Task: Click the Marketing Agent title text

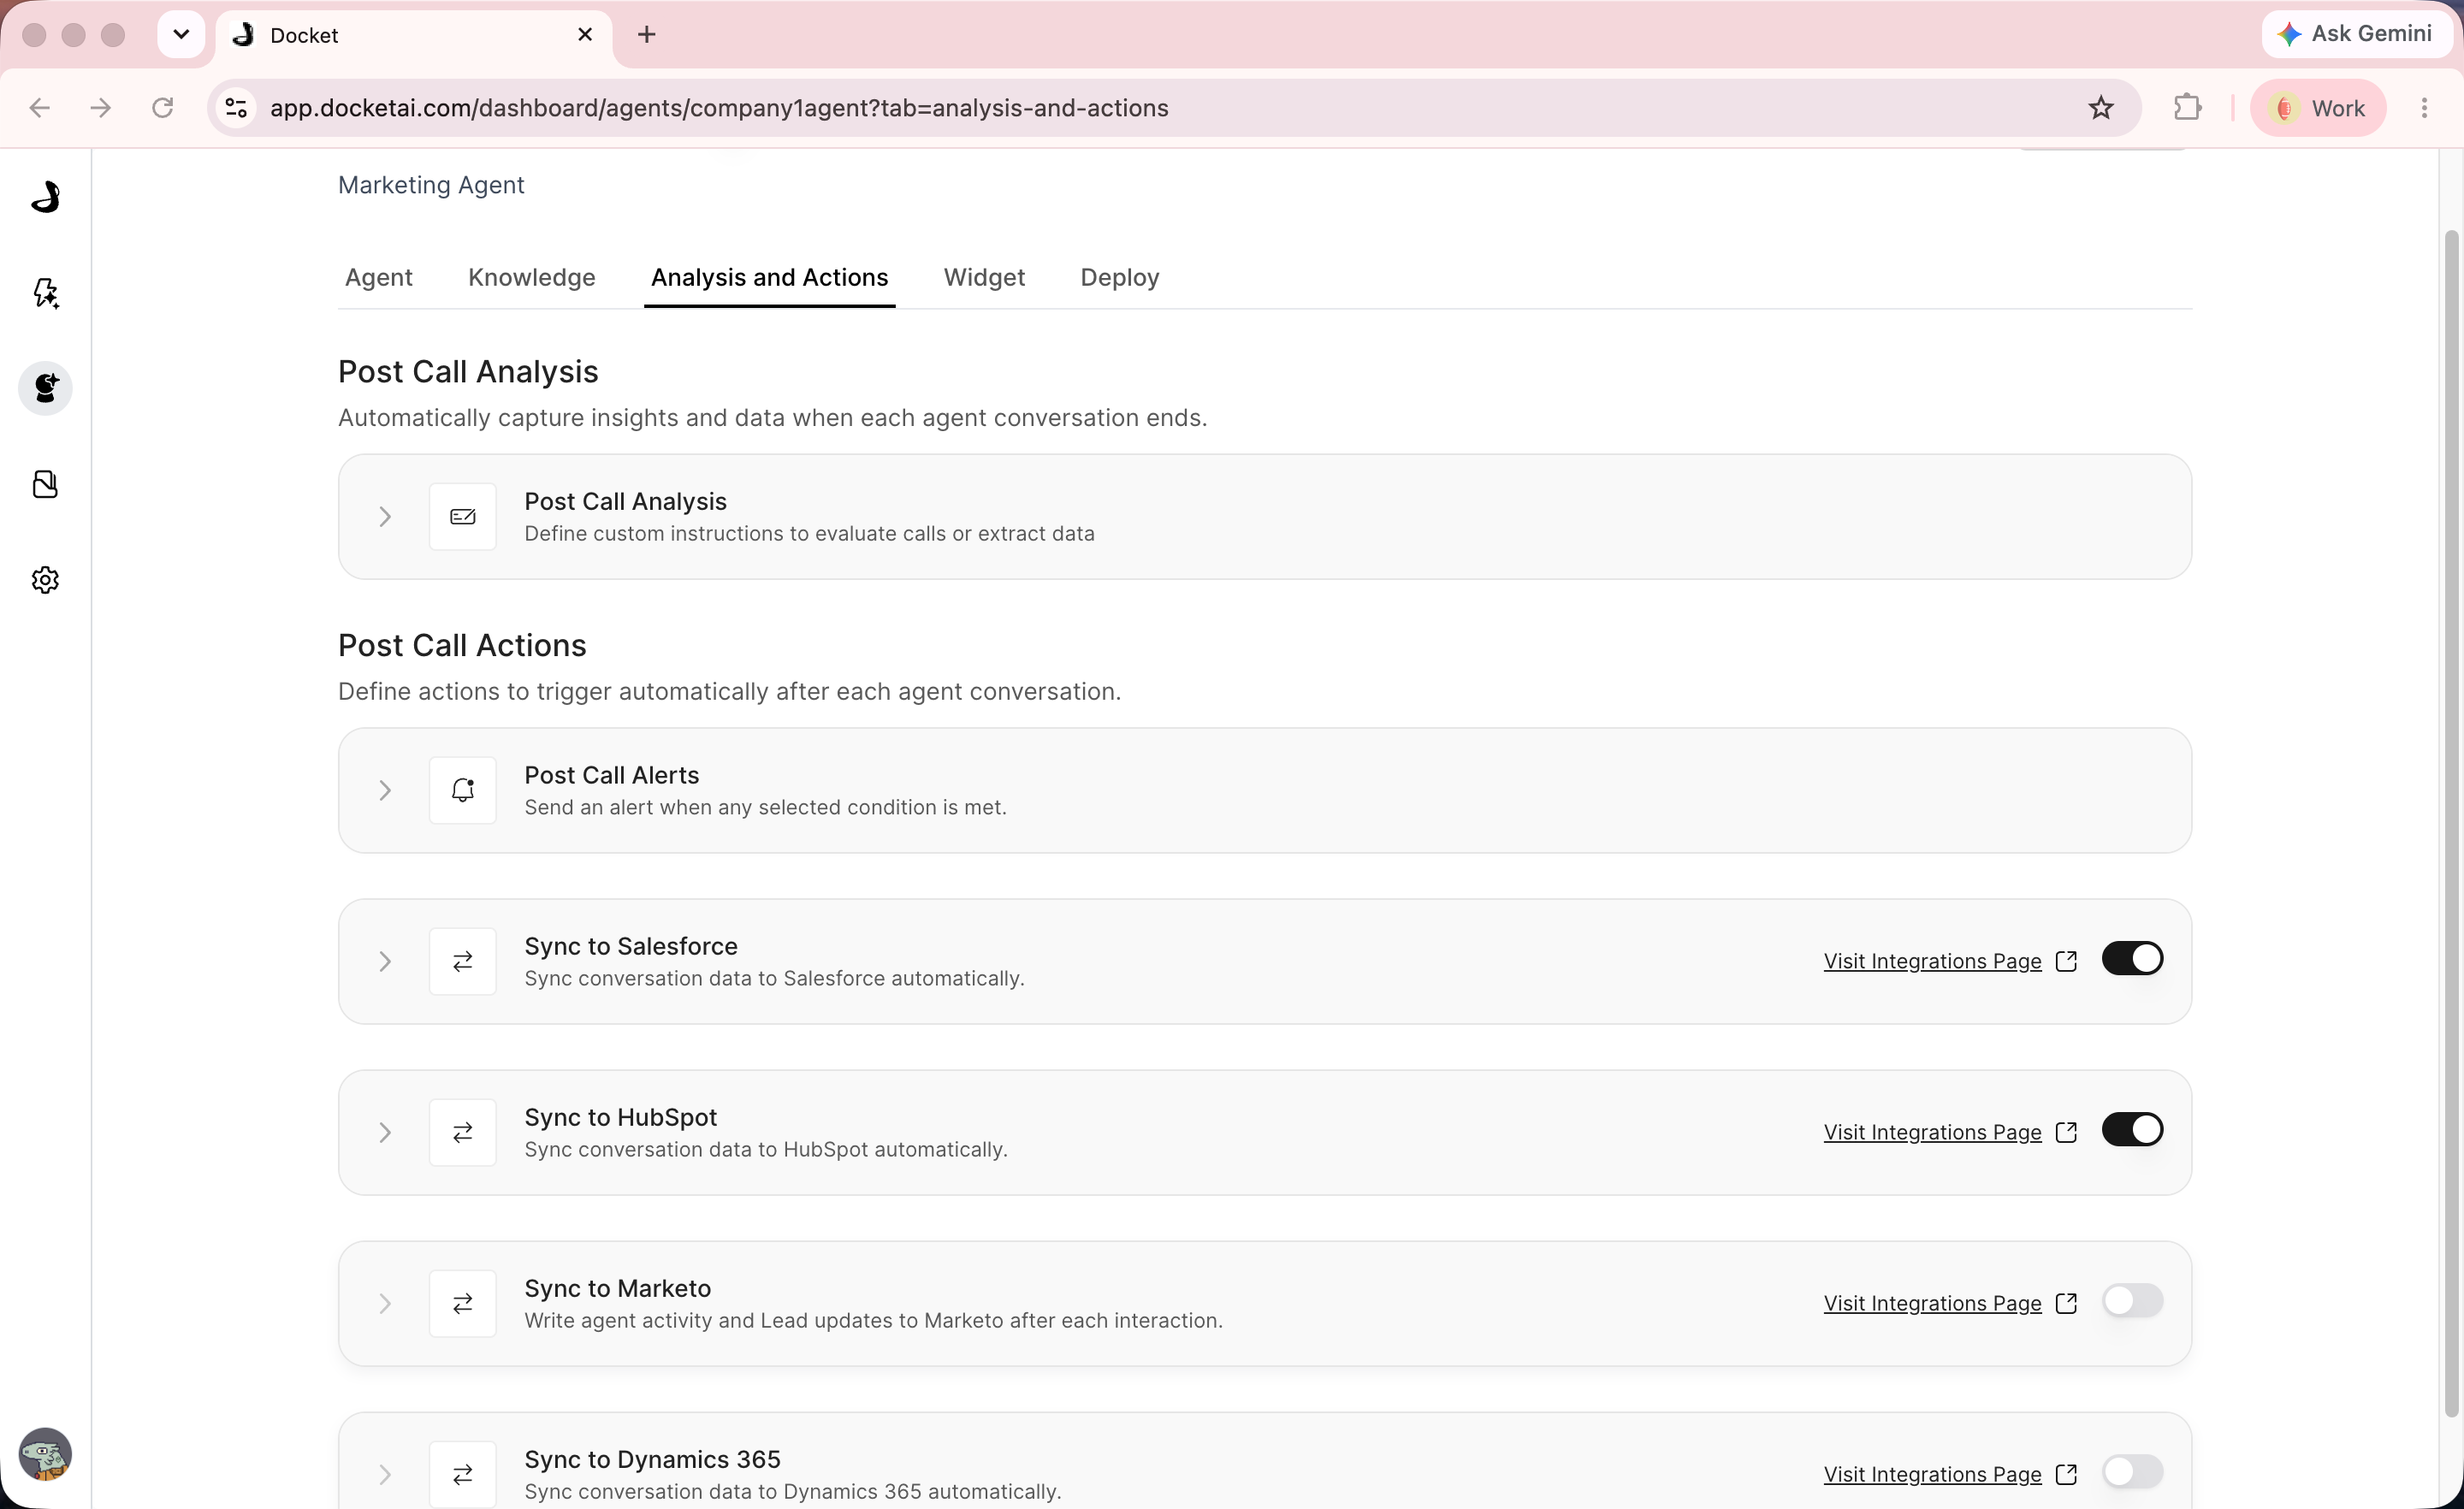Action: tap(431, 185)
